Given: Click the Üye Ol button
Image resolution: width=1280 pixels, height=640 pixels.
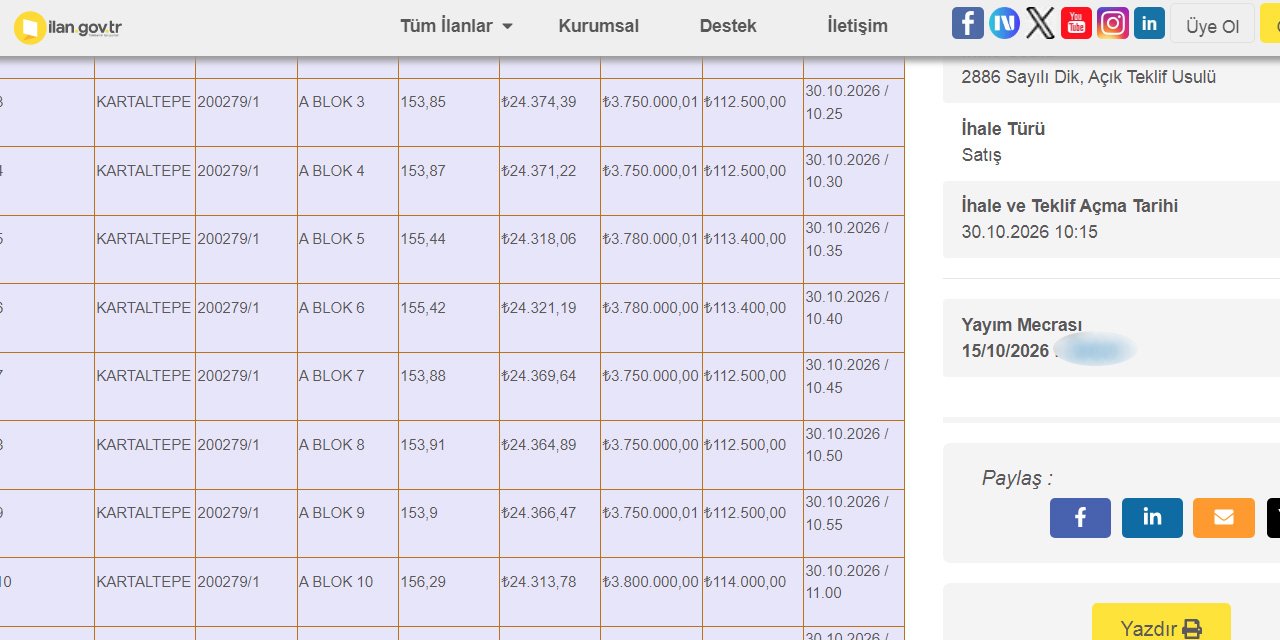Looking at the screenshot, I should coord(1212,27).
